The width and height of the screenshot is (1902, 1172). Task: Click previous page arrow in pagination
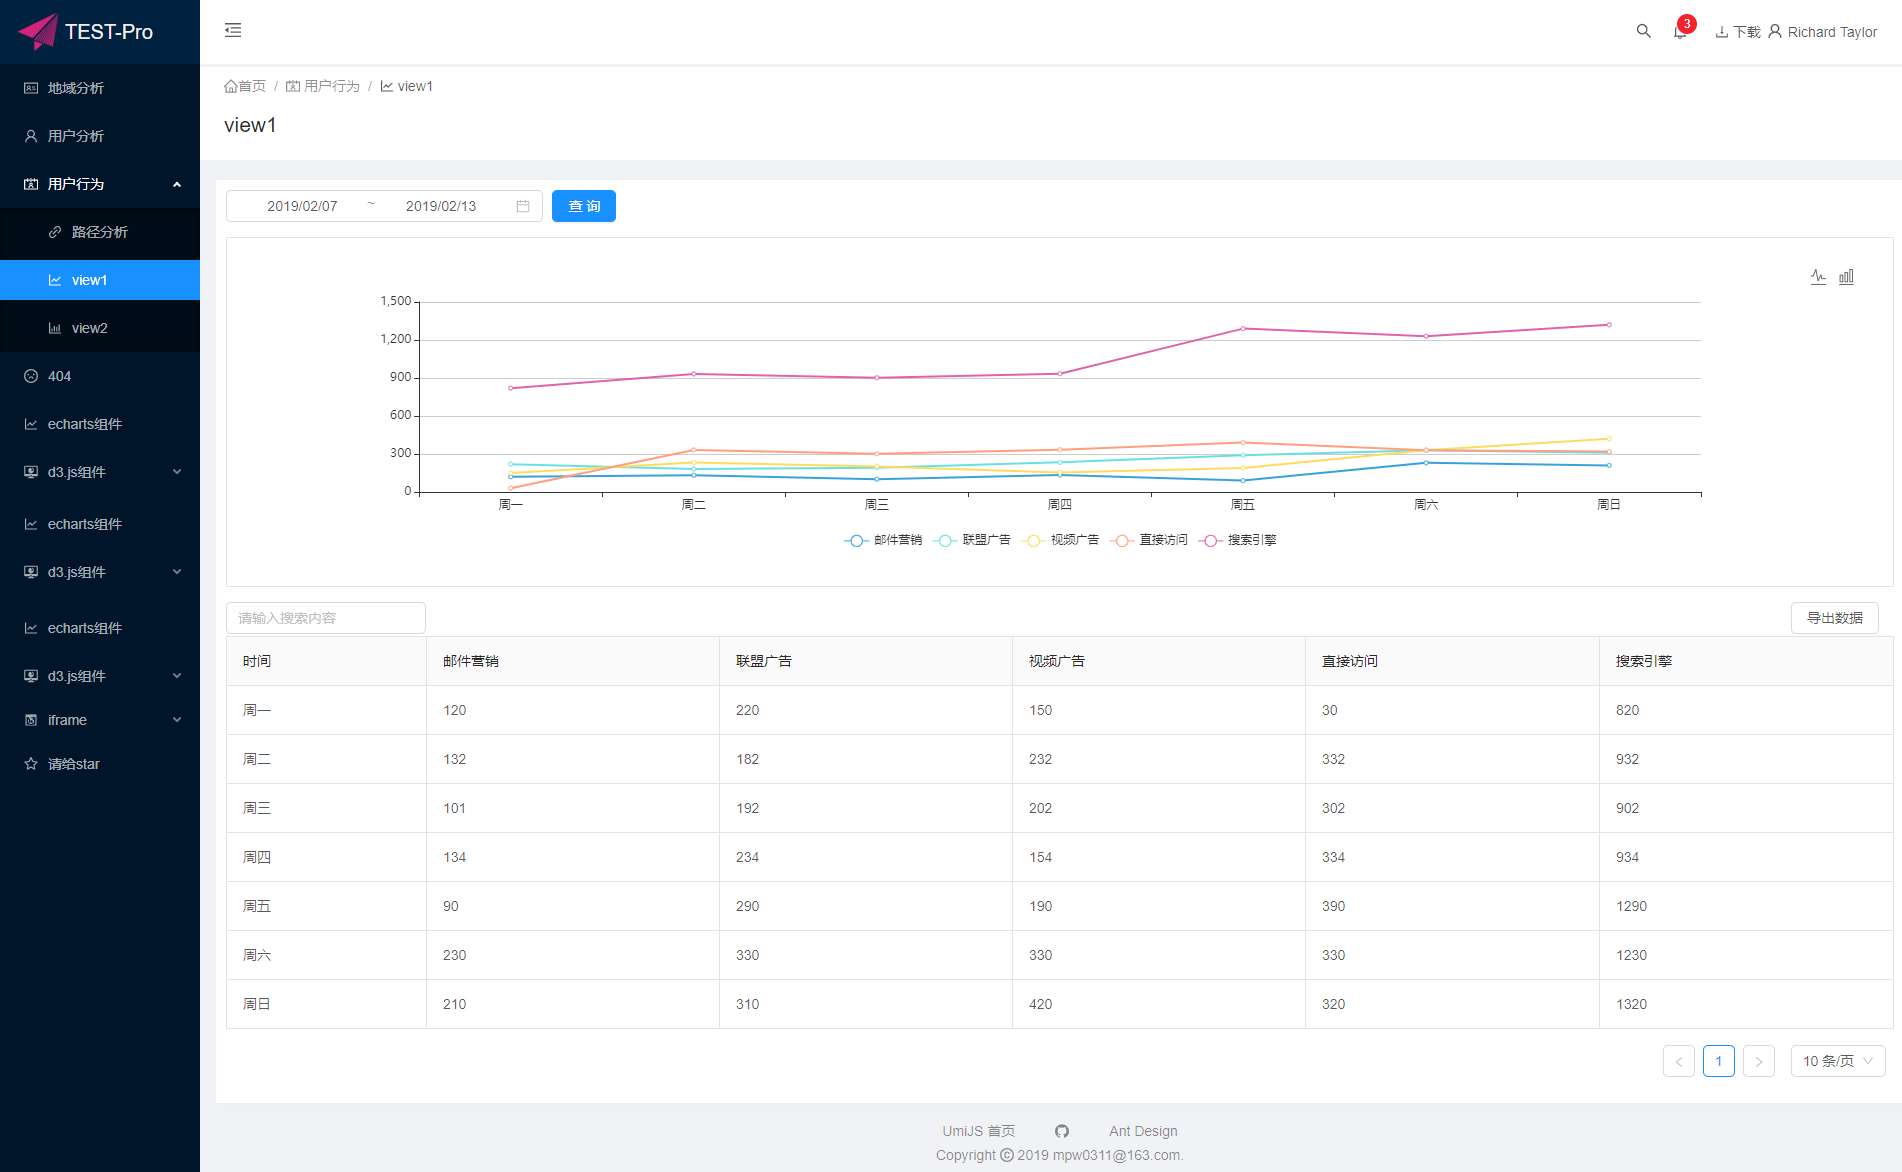click(1679, 1061)
